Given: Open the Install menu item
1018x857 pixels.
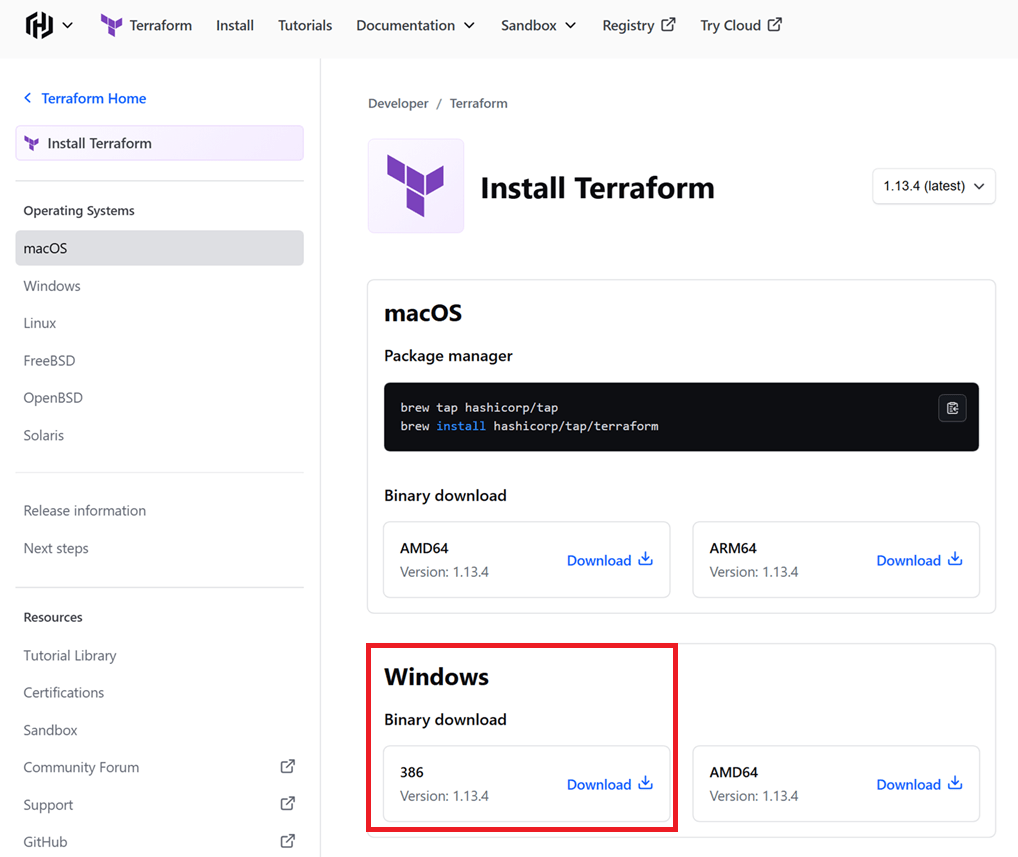Looking at the screenshot, I should pos(235,25).
